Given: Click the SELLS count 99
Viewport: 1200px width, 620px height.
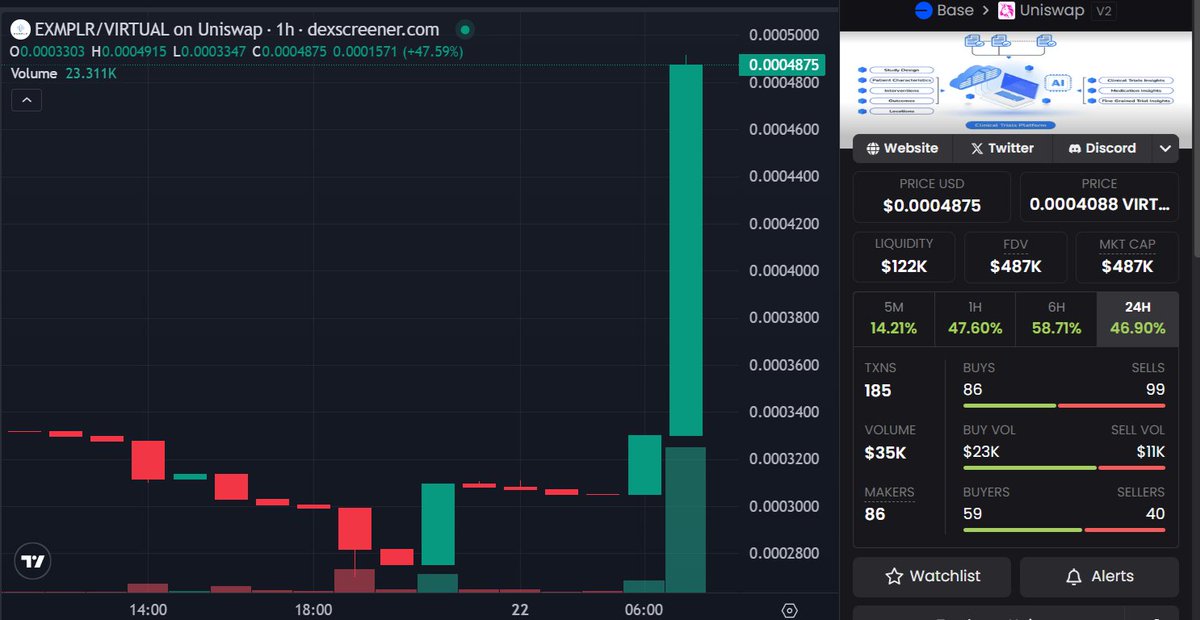Looking at the screenshot, I should (1155, 390).
